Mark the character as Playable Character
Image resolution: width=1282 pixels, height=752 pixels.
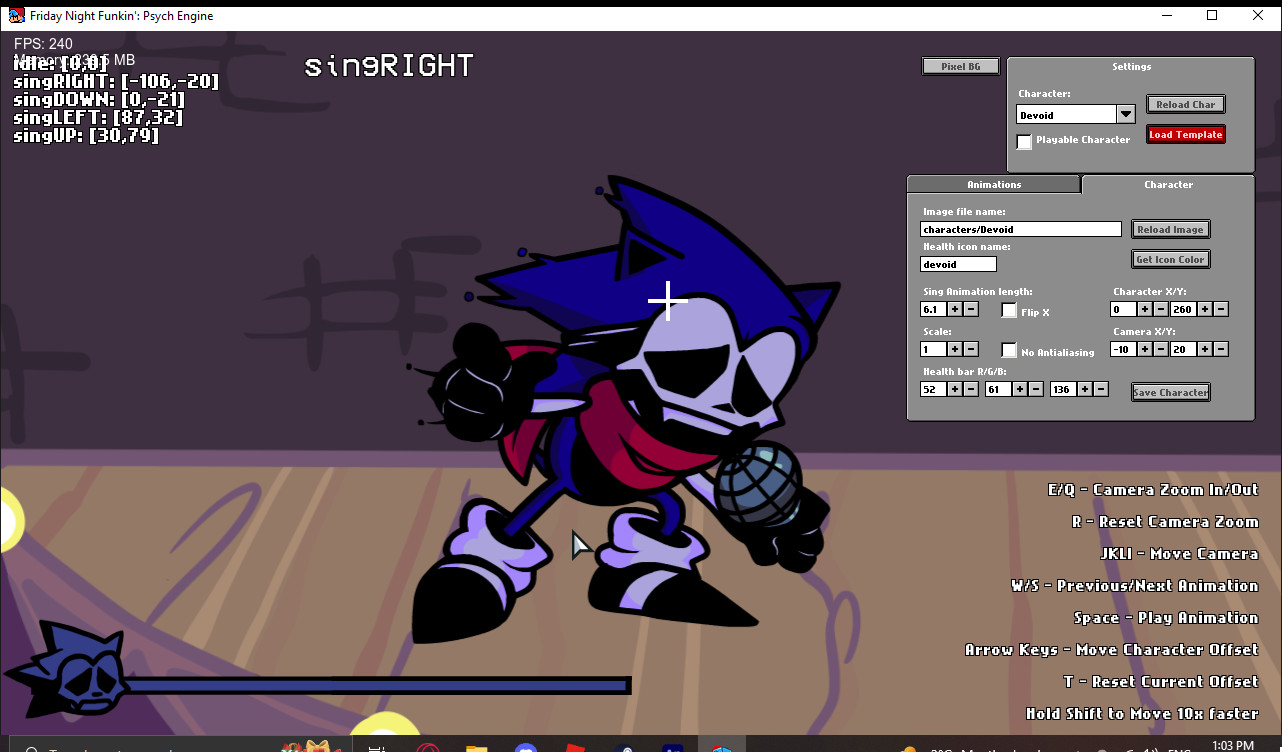(x=1024, y=141)
